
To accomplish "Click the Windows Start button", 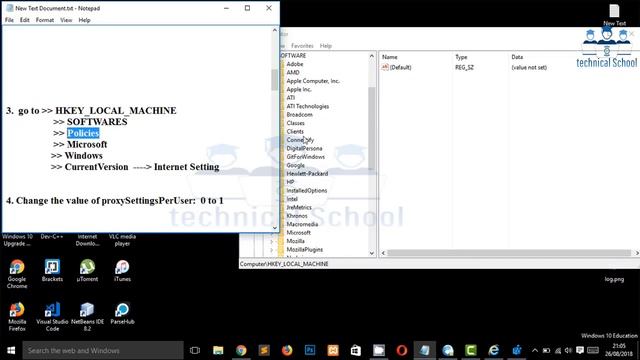I will point(11,350).
